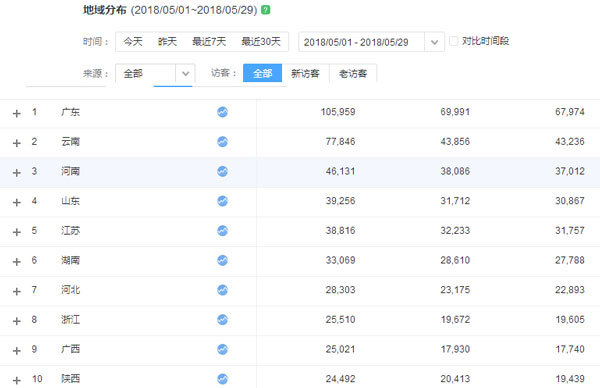
Task: Choose the 最近7天 time range
Action: tap(209, 42)
